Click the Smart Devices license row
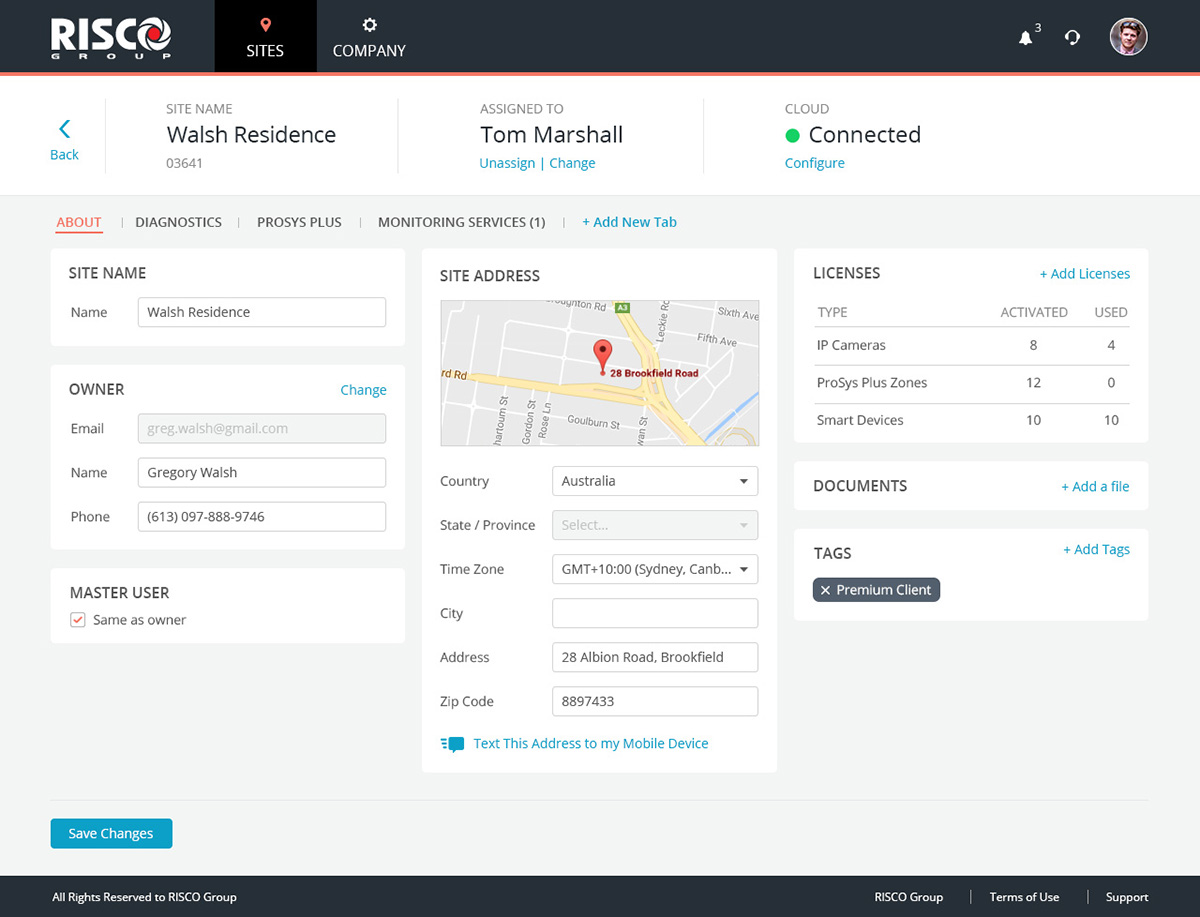 coord(971,421)
